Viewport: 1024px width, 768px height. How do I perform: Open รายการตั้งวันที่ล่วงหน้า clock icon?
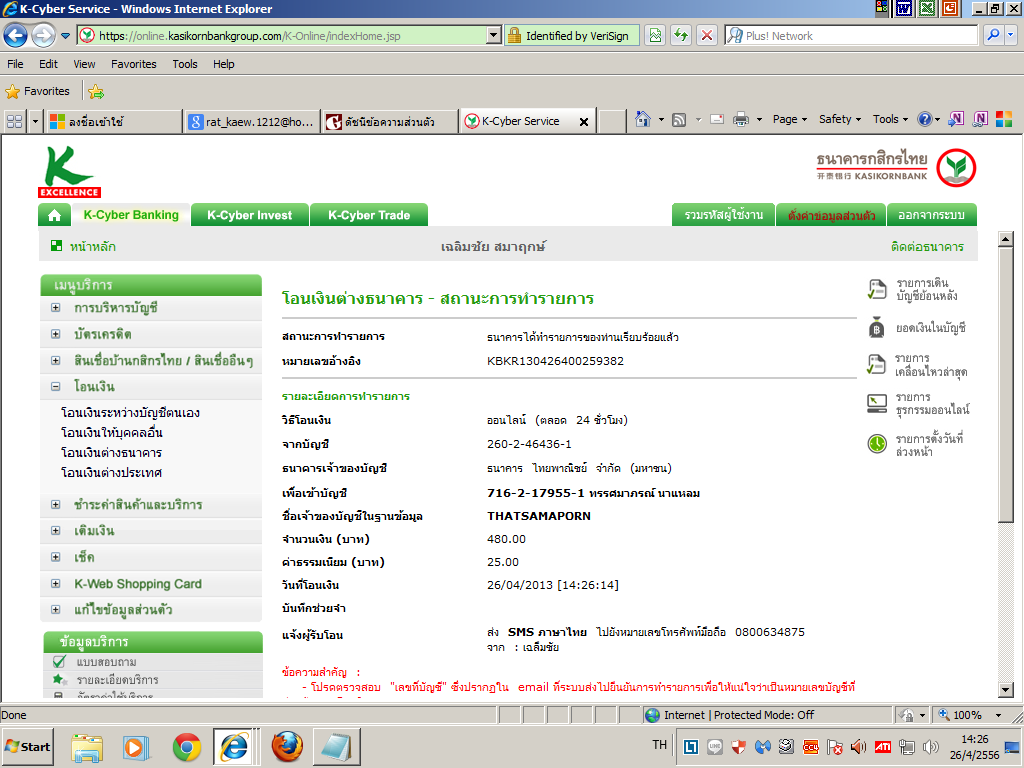[x=876, y=444]
